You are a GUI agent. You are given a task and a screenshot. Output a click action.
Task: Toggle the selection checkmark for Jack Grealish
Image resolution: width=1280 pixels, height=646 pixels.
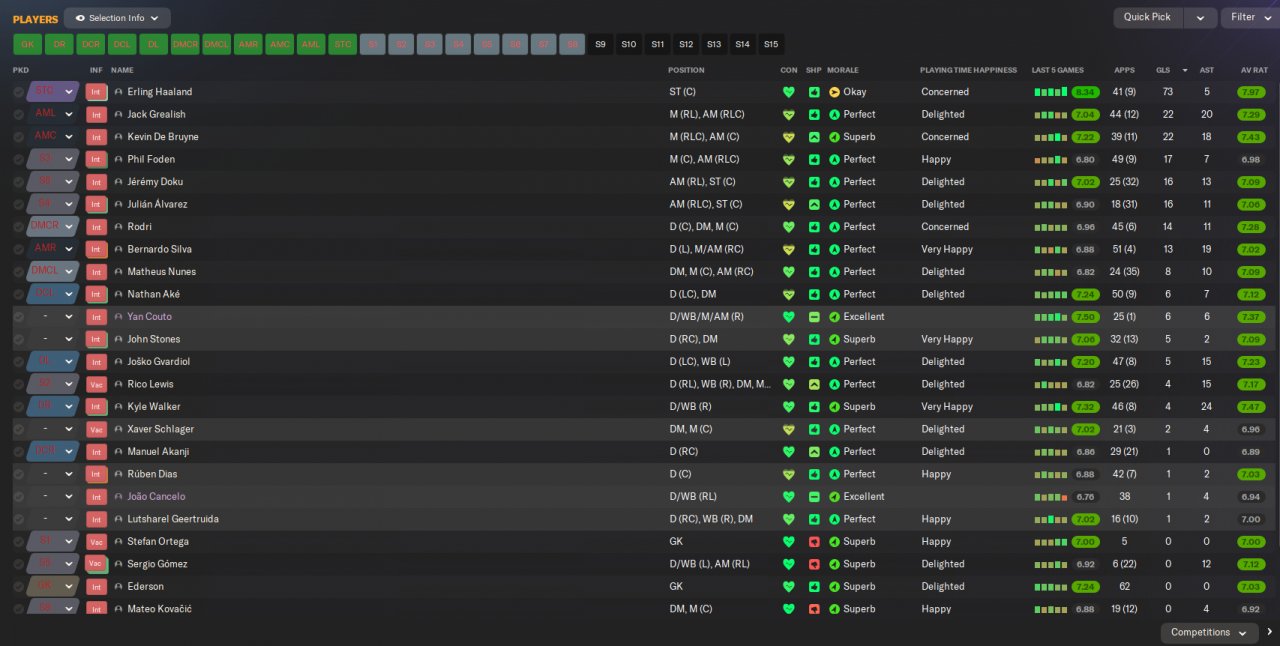coord(18,114)
